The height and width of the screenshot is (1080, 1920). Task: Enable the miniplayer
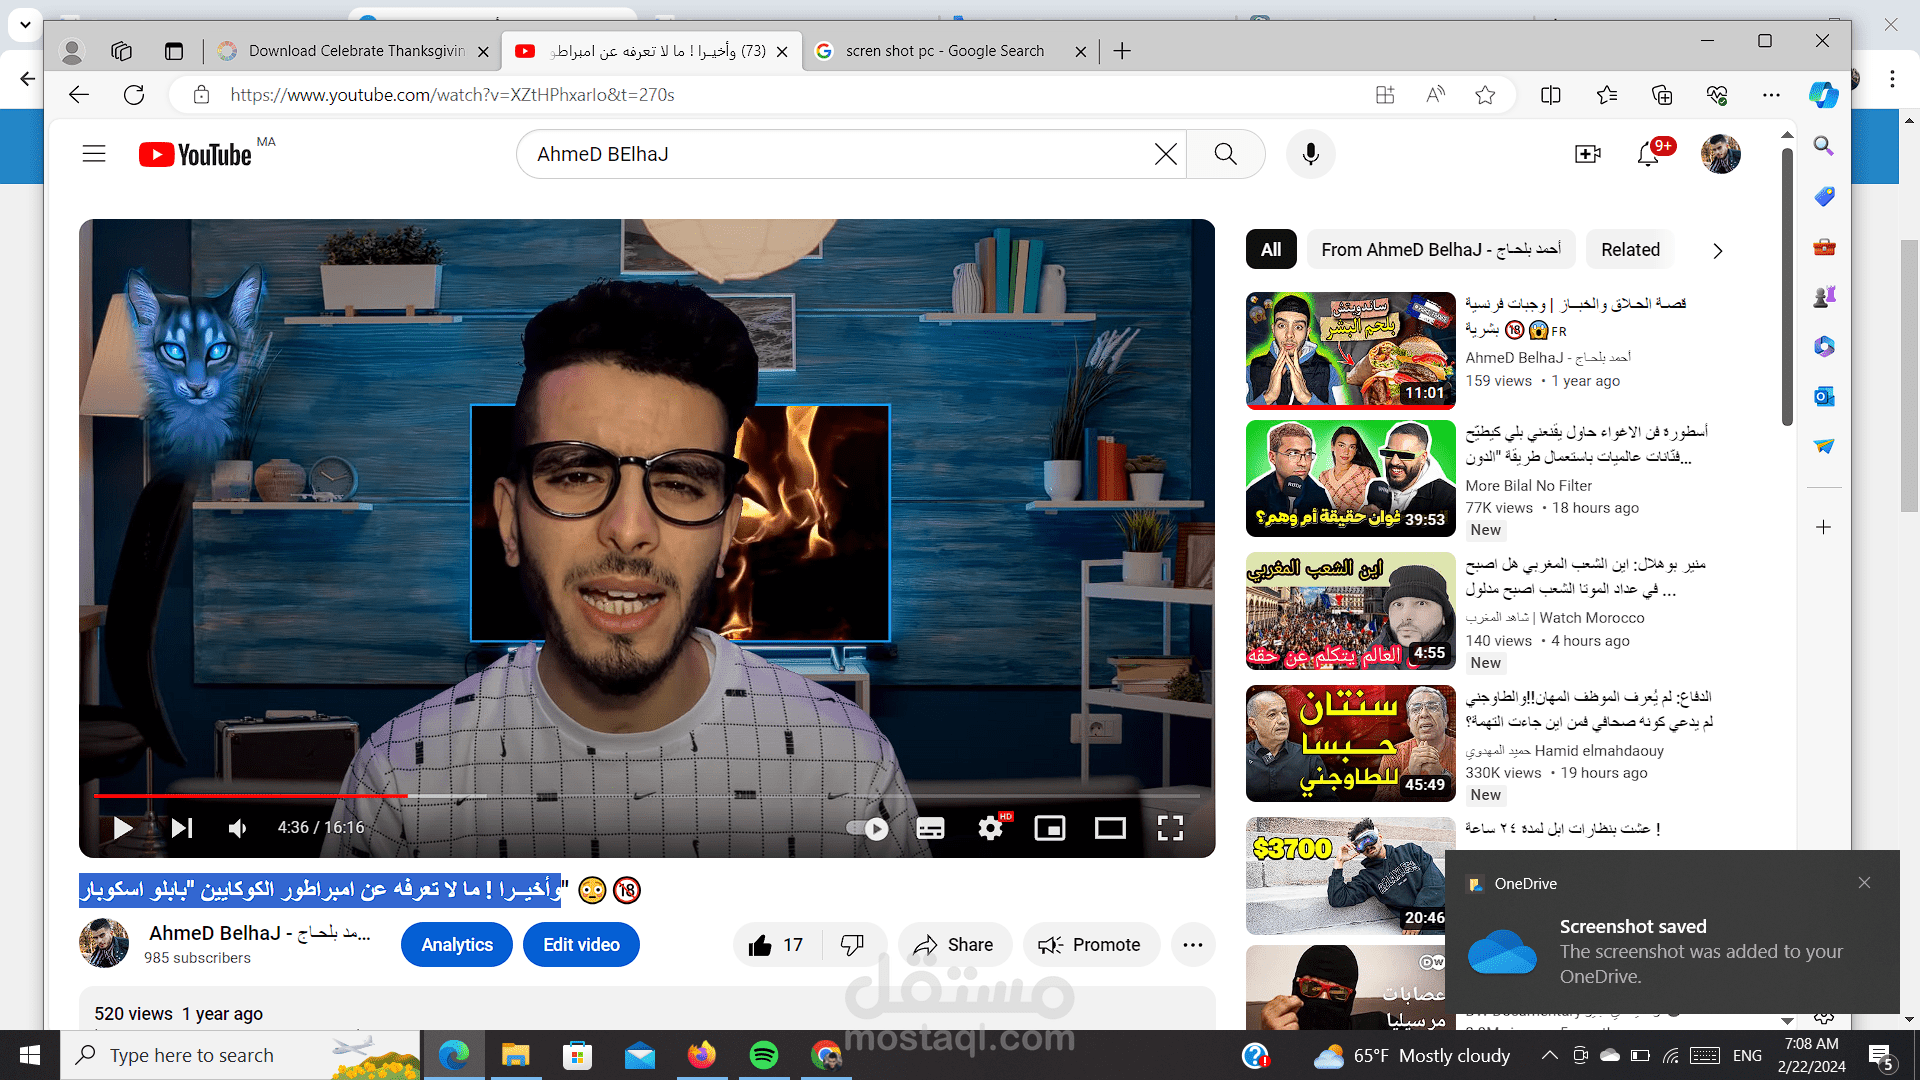pos(1050,828)
